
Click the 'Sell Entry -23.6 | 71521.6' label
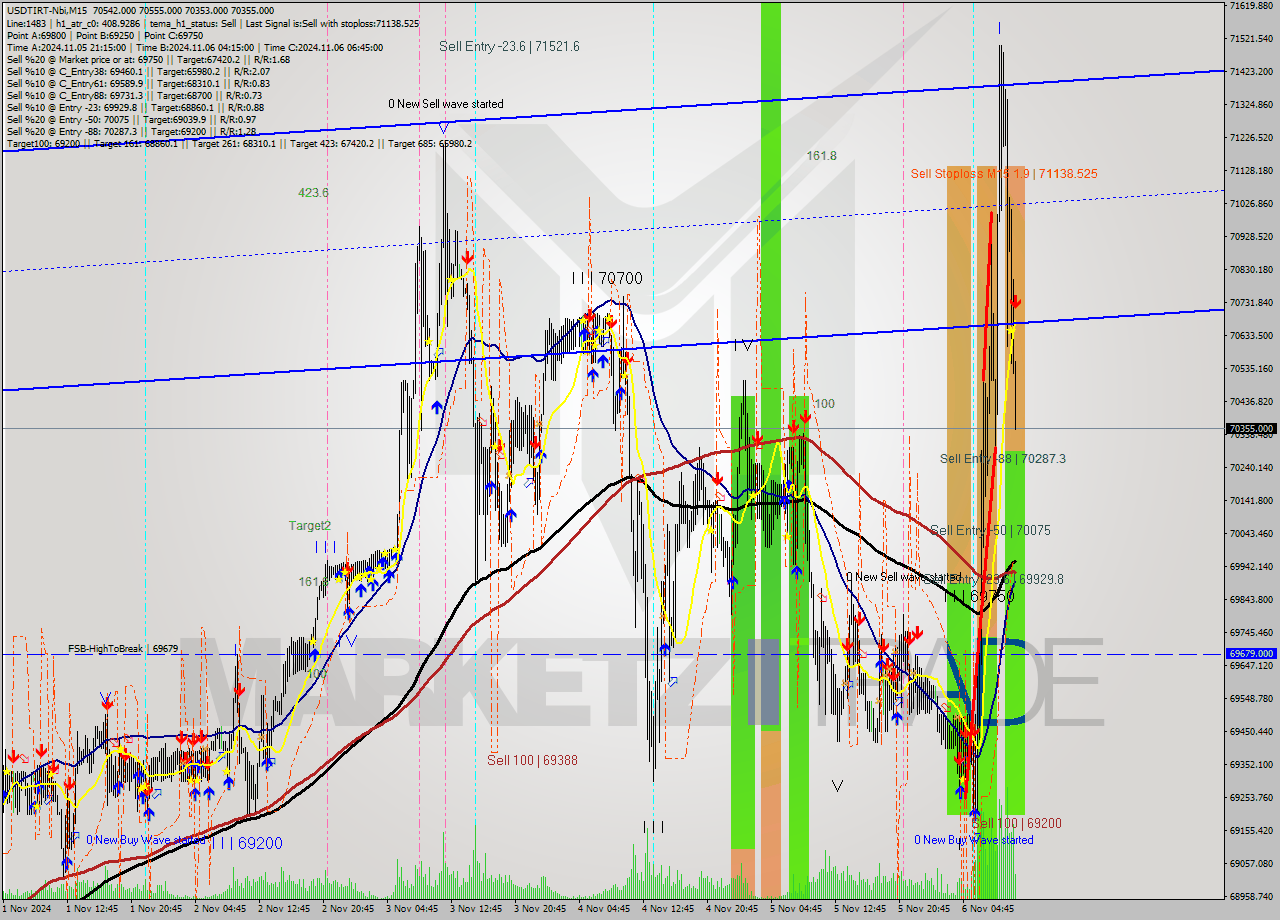509,47
